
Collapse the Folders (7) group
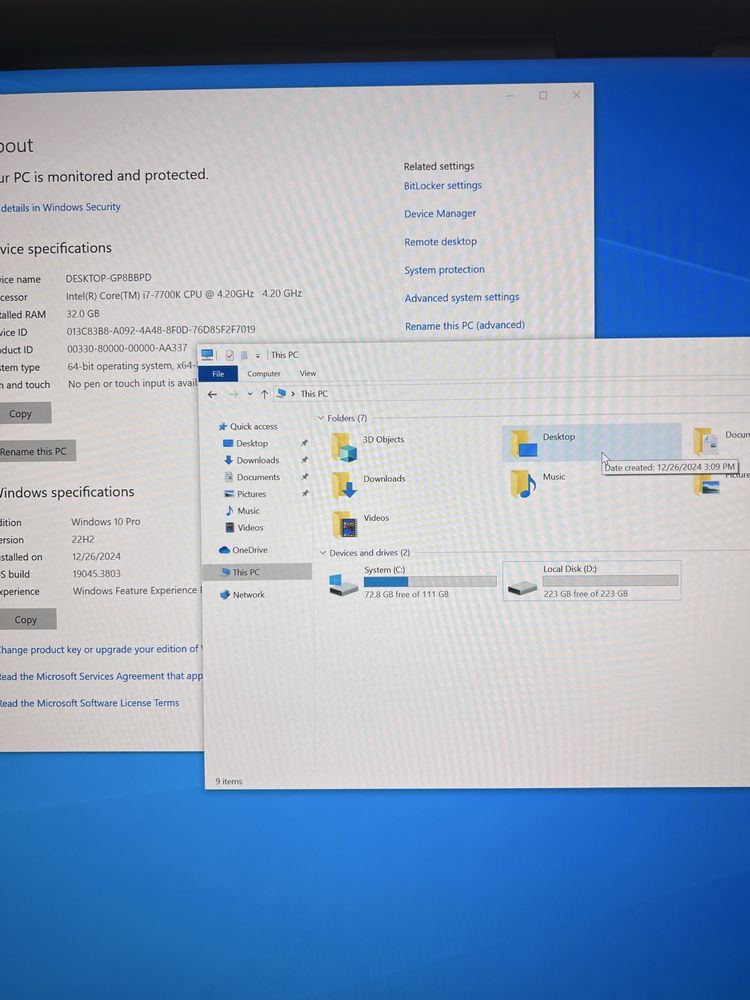[321, 418]
